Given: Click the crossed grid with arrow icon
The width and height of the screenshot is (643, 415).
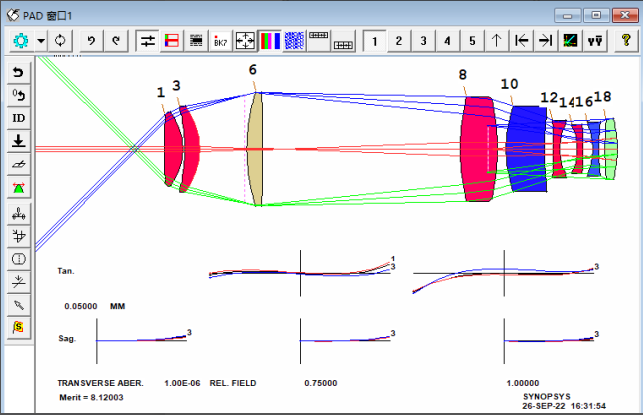Looking at the screenshot, I should coord(18,236).
